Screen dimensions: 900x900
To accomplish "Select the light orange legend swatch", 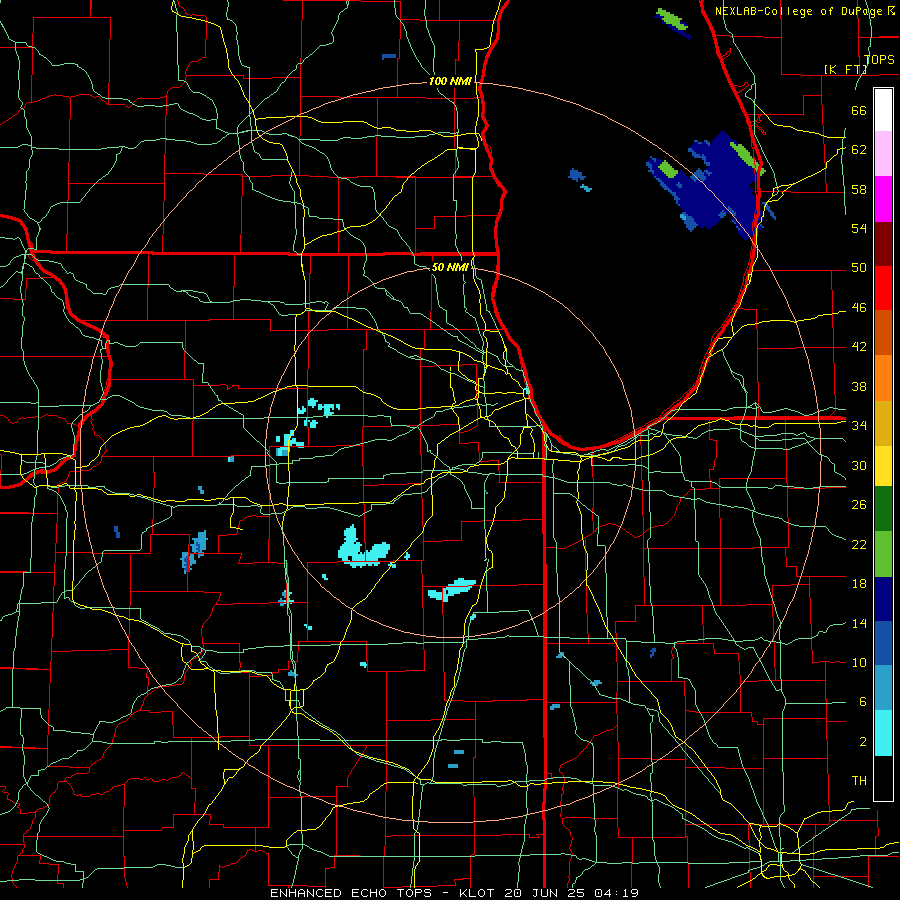I will tap(883, 378).
